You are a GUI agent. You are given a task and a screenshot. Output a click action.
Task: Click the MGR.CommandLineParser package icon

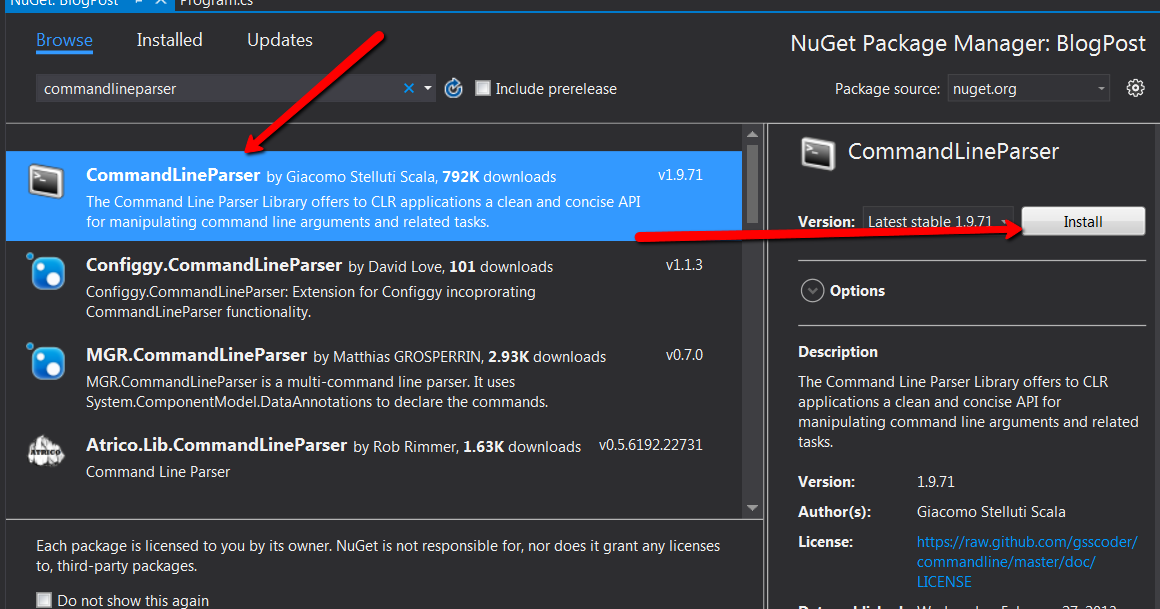(47, 362)
